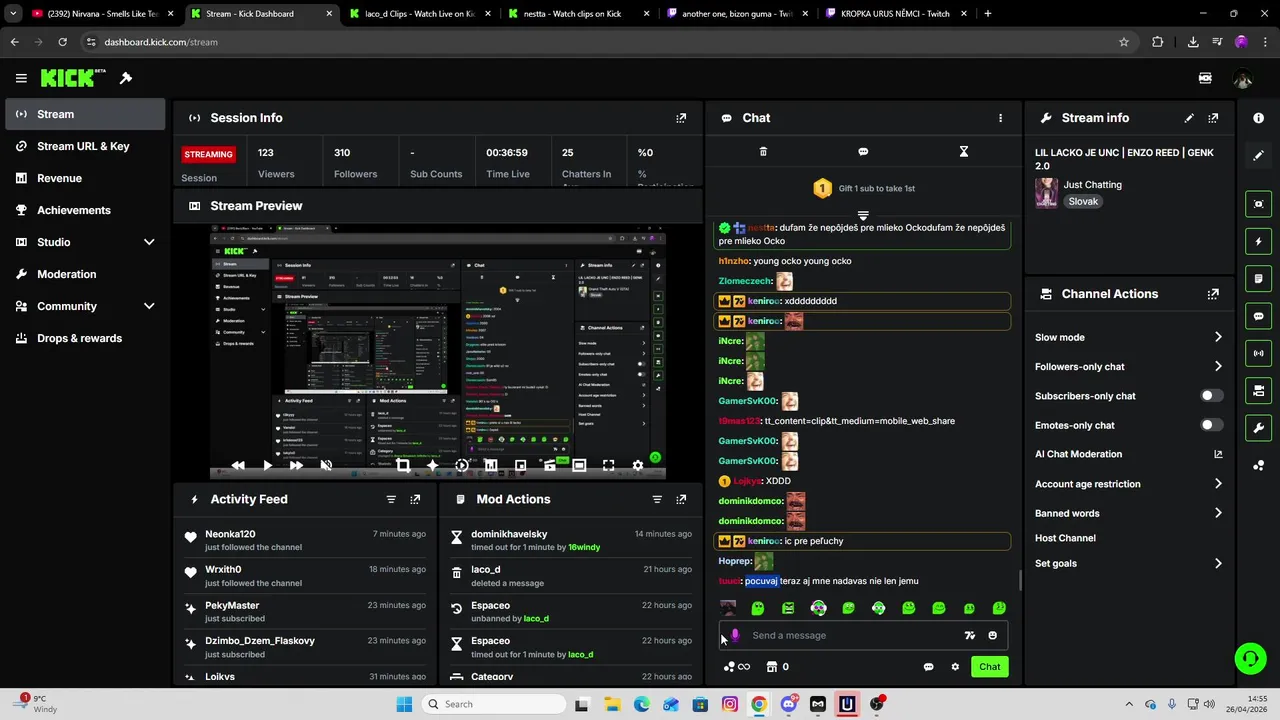The width and height of the screenshot is (1280, 720).
Task: Click the speech bubble icon in Chat toolbar
Action: point(863,152)
